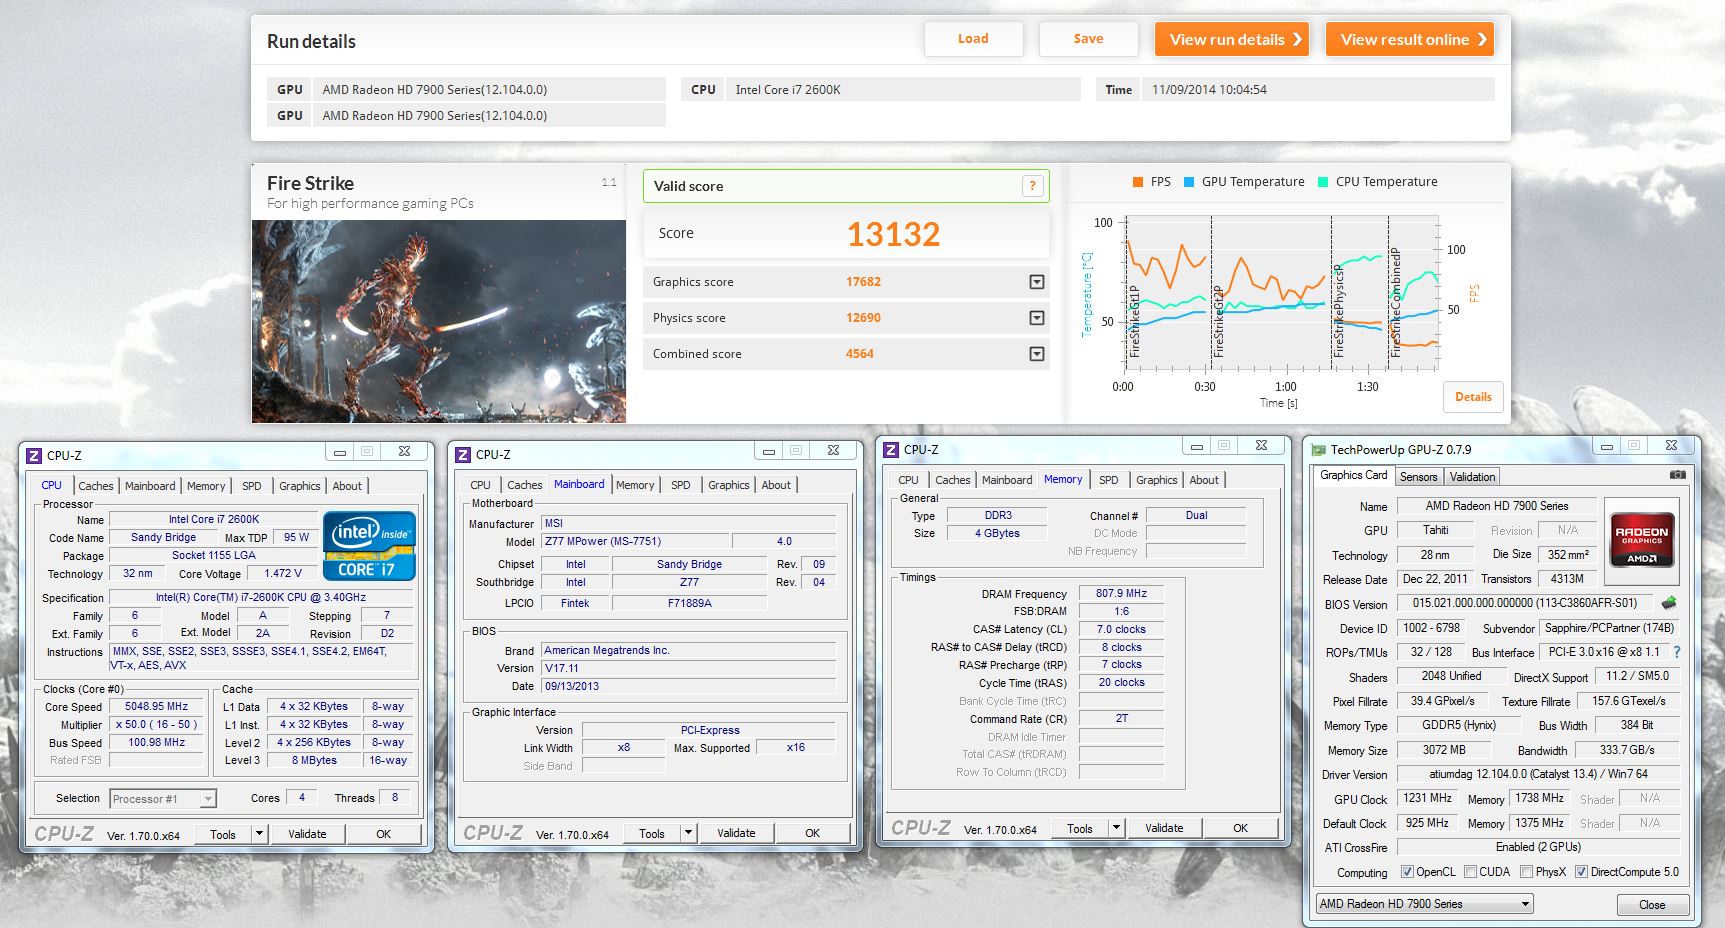Click Bus Interface question mark in GPU-Z
This screenshot has height=928, width=1725.
coord(1677,652)
